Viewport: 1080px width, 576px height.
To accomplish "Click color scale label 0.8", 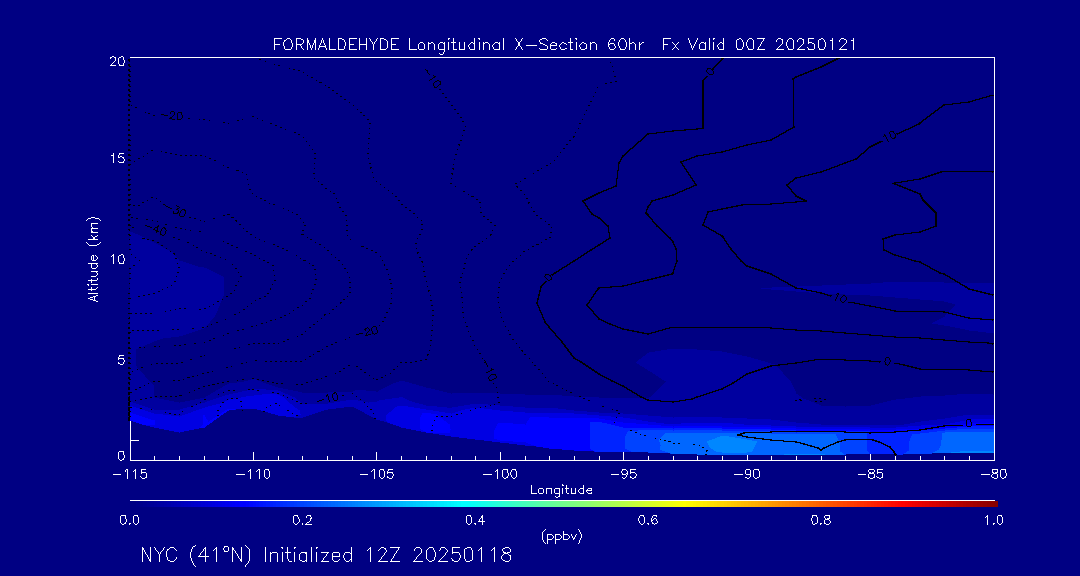I will [821, 520].
